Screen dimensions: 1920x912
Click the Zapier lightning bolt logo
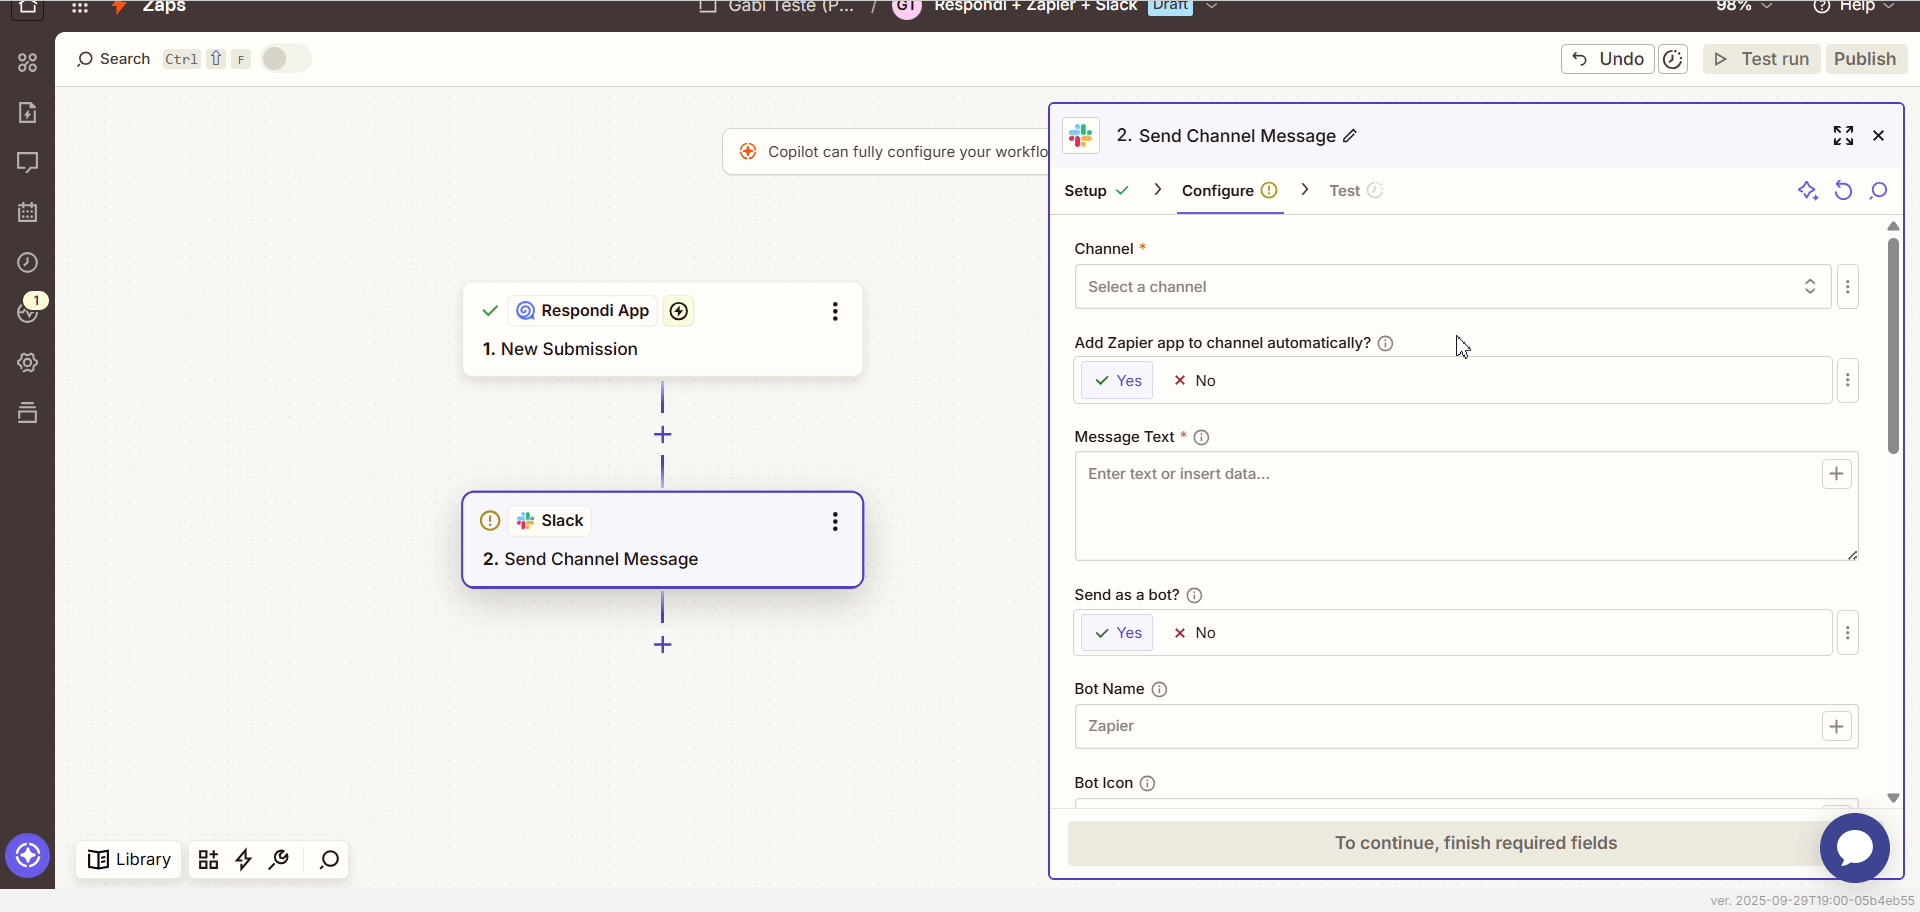[119, 7]
